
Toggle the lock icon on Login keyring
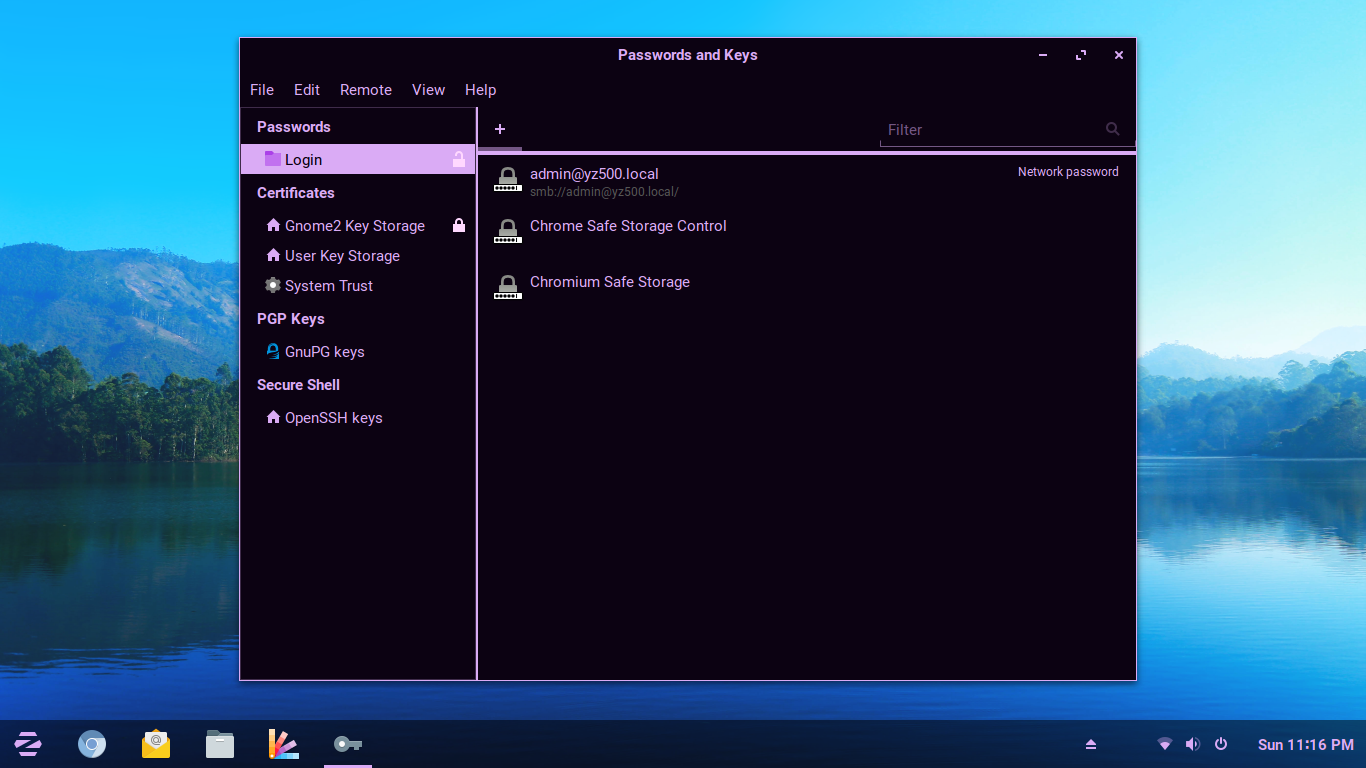tap(459, 159)
